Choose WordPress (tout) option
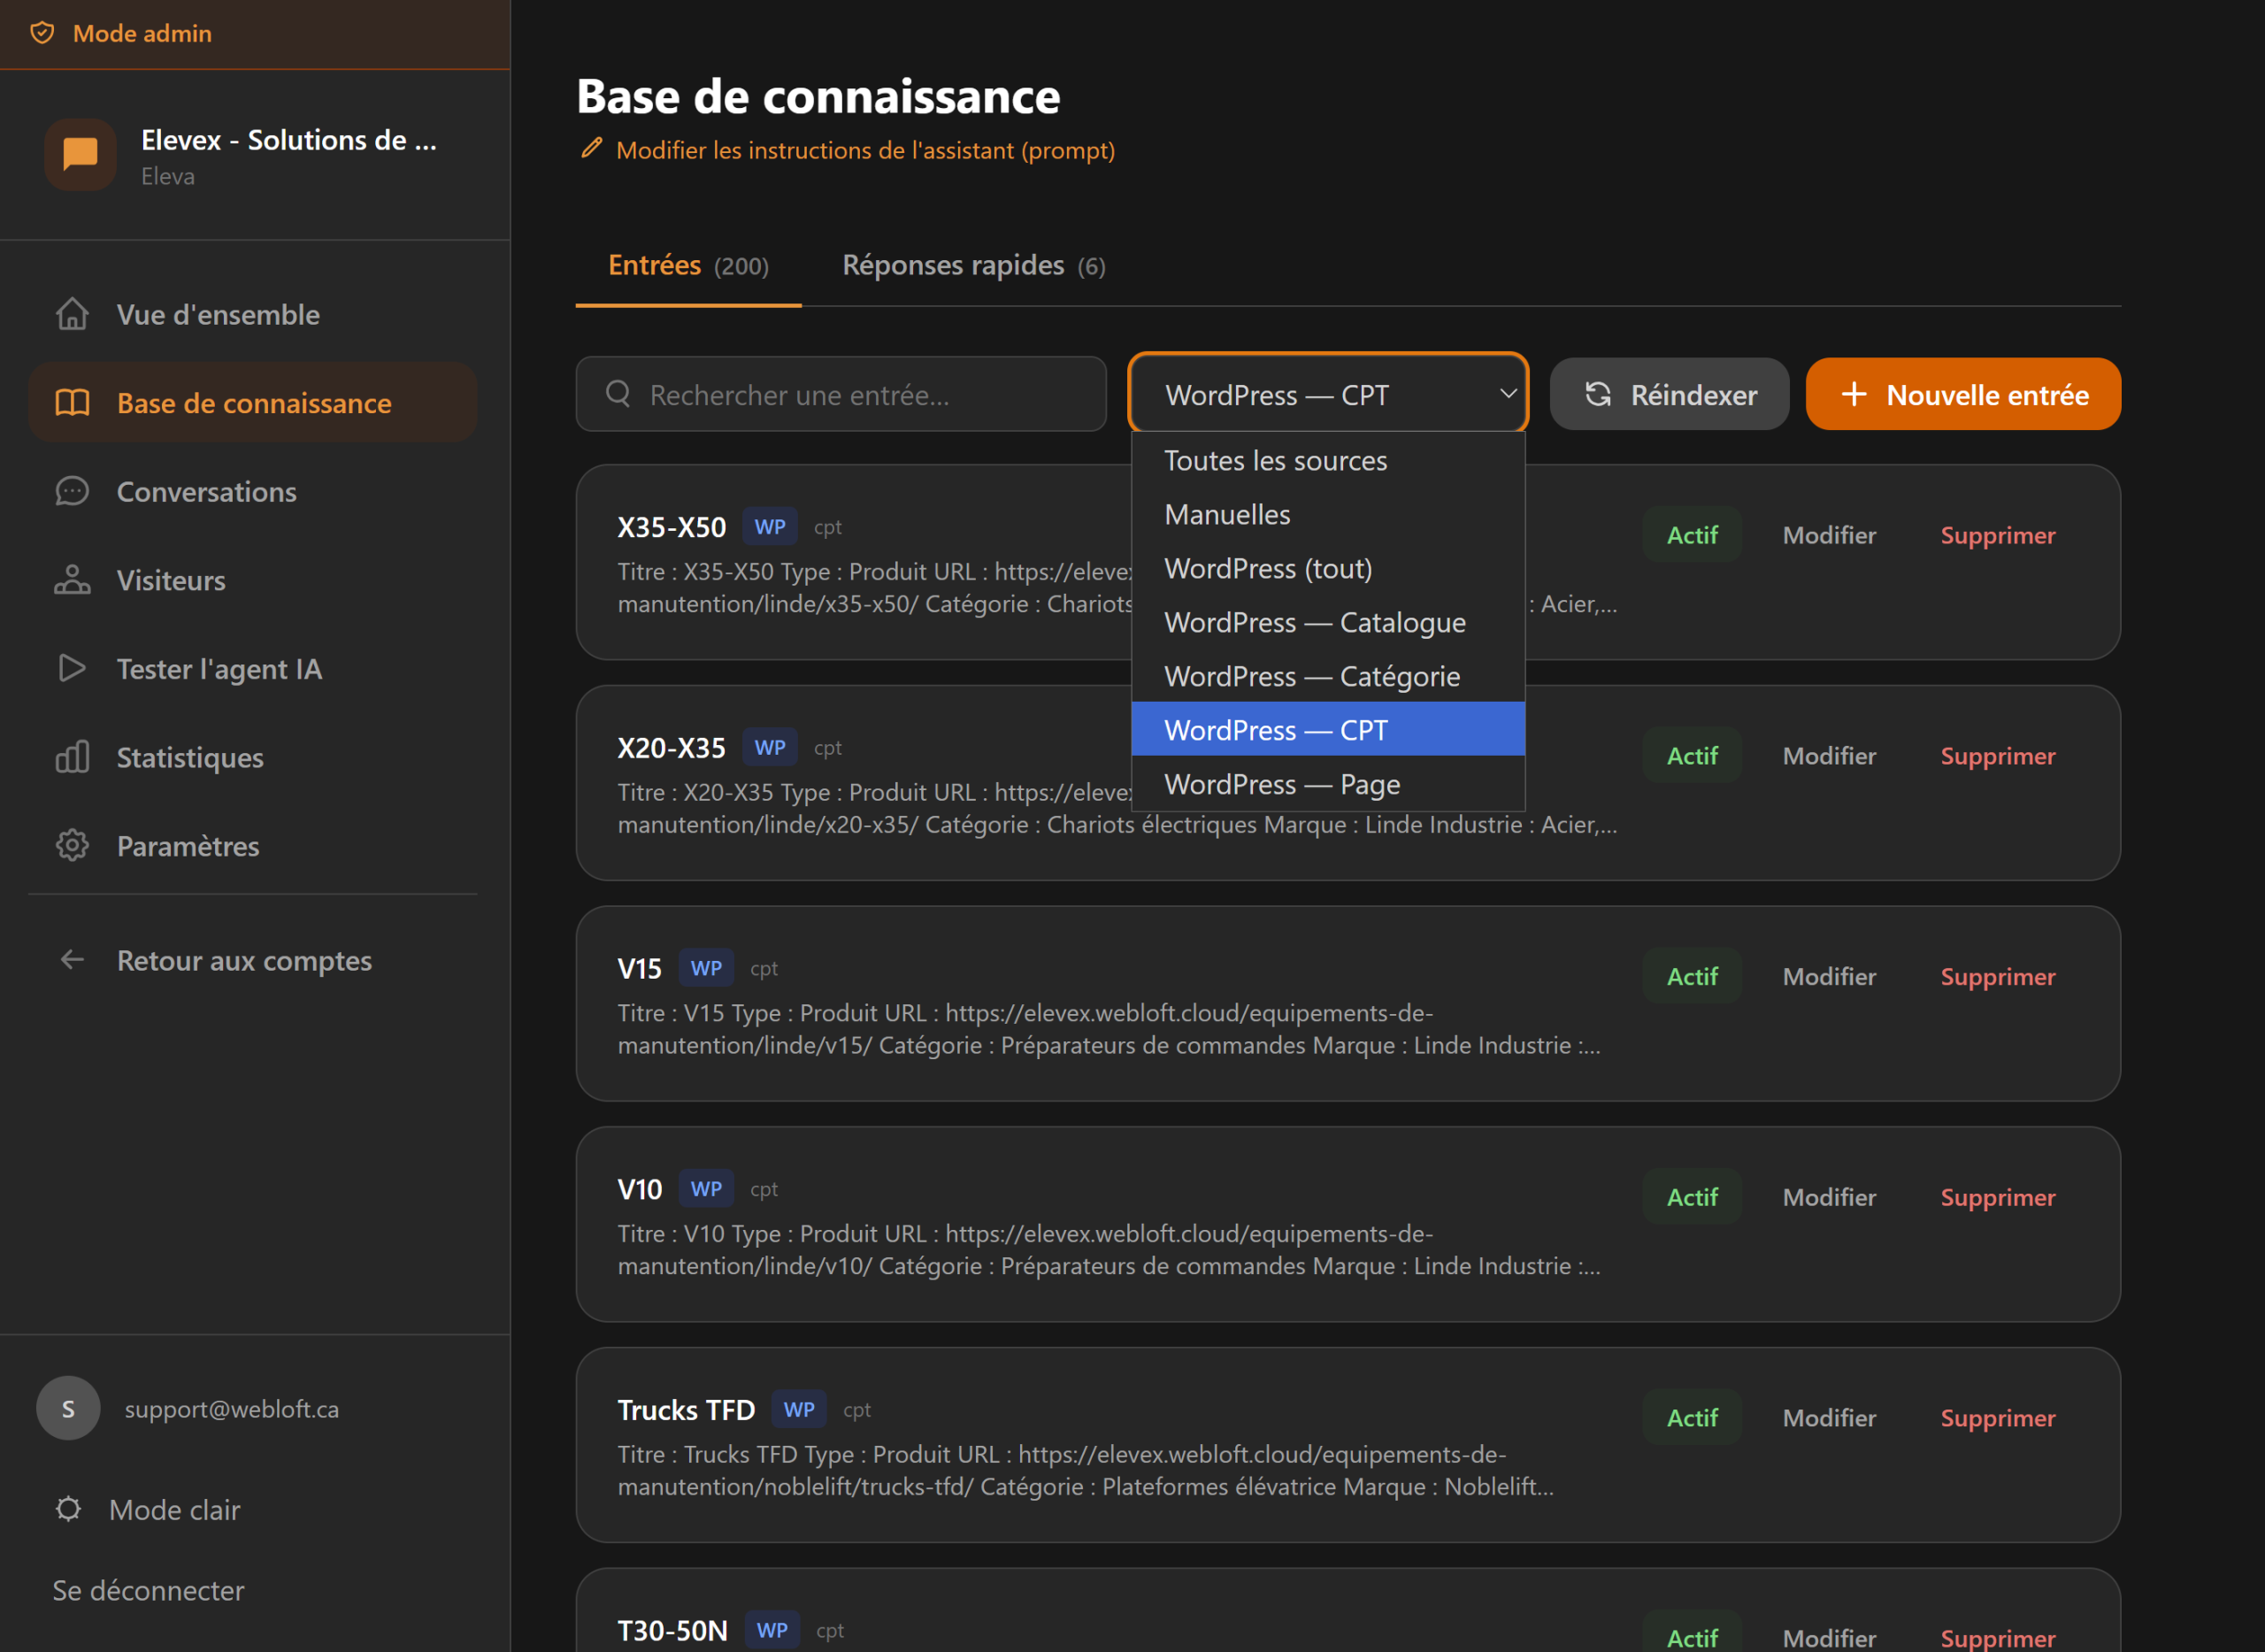 [x=1328, y=568]
